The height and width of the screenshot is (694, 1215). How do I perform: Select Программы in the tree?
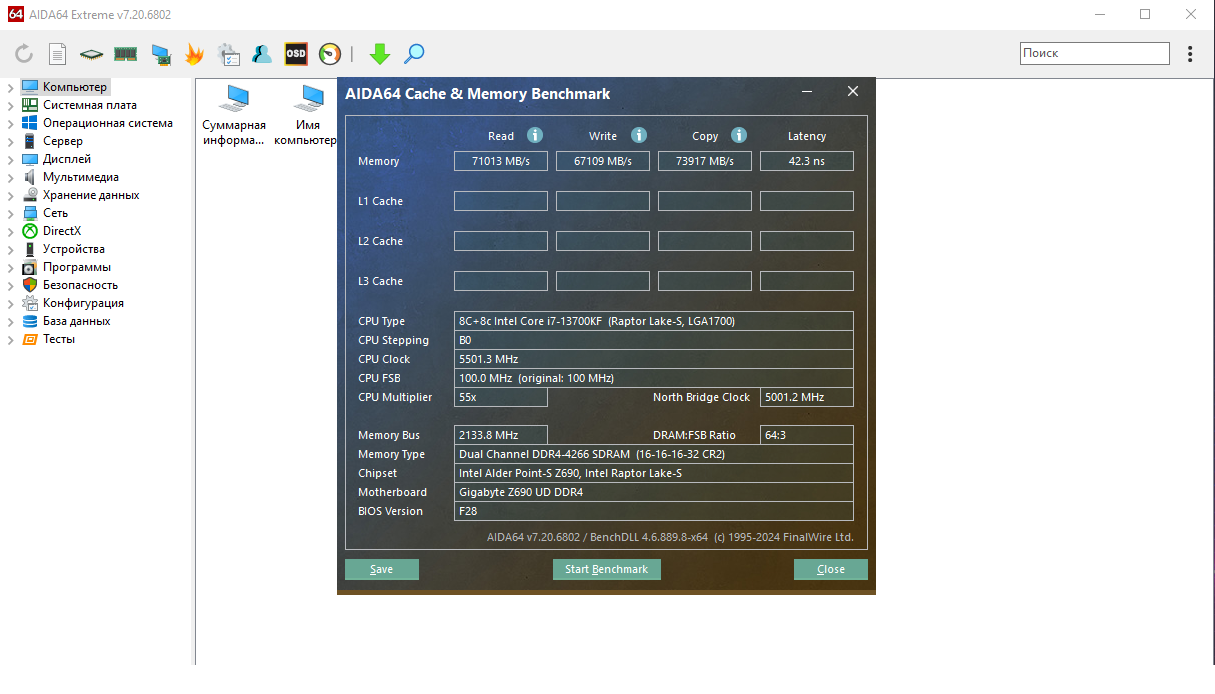pos(77,267)
